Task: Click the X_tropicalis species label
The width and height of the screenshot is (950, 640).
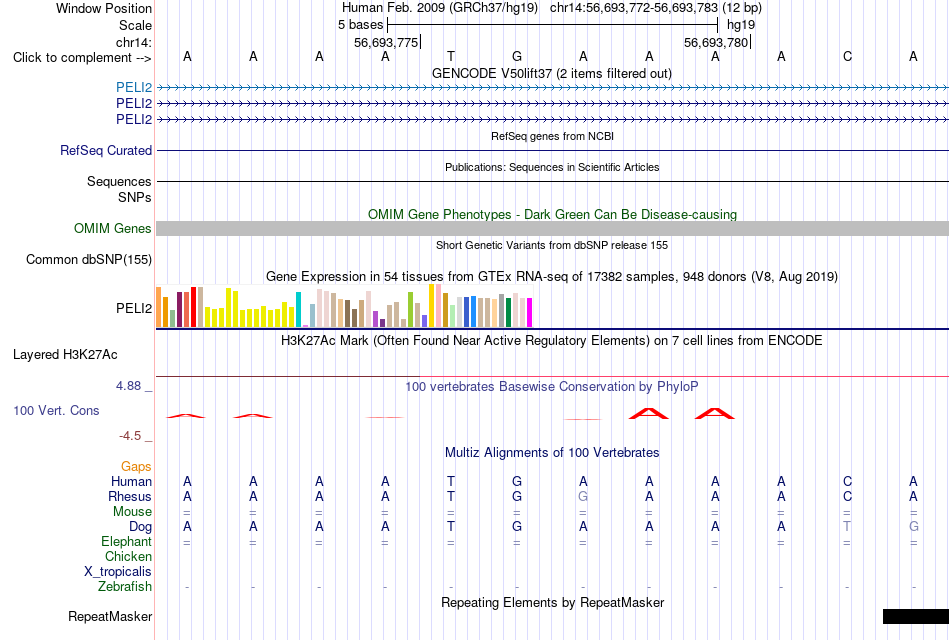Action: (118, 572)
